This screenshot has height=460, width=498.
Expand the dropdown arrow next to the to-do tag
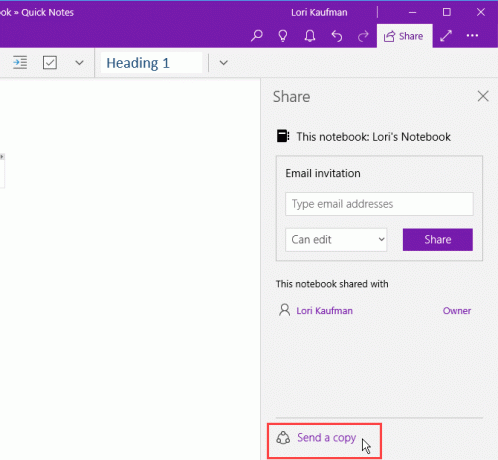pos(79,63)
